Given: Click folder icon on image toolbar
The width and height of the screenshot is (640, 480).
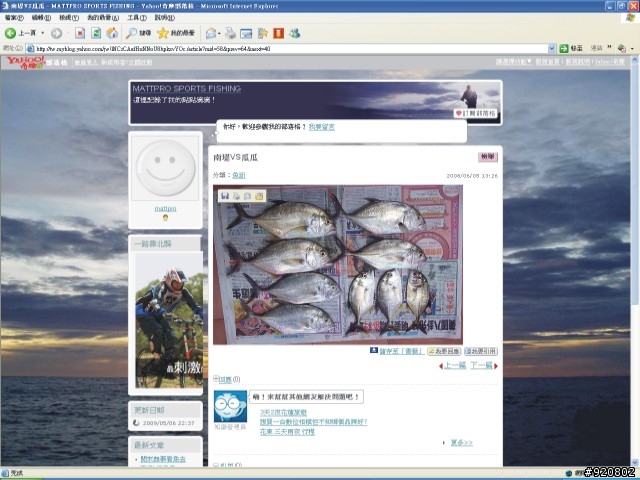Looking at the screenshot, I should coord(259,196).
